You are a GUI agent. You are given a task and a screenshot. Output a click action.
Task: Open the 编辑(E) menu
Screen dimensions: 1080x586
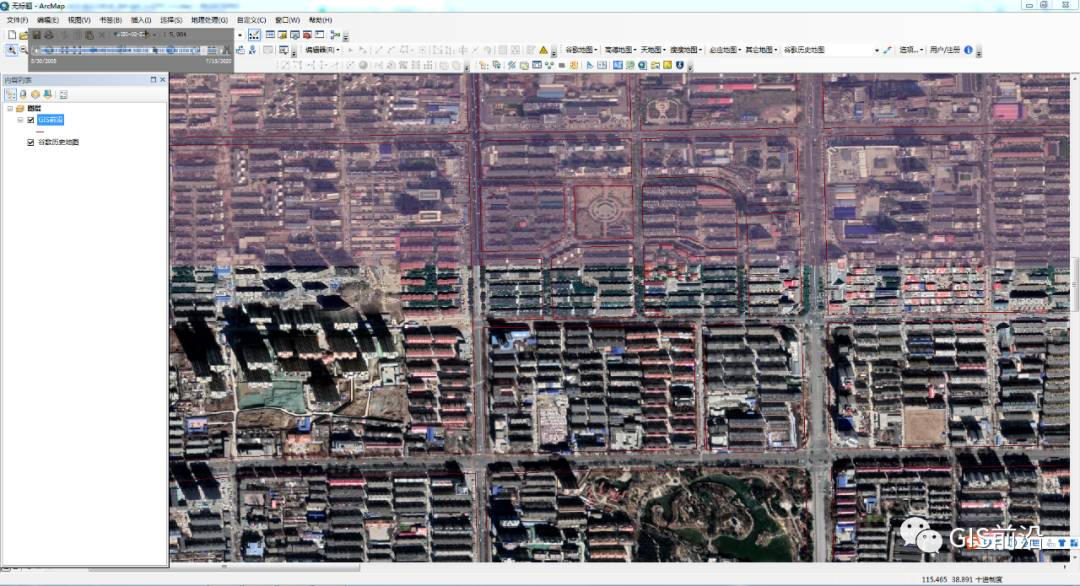pos(48,20)
